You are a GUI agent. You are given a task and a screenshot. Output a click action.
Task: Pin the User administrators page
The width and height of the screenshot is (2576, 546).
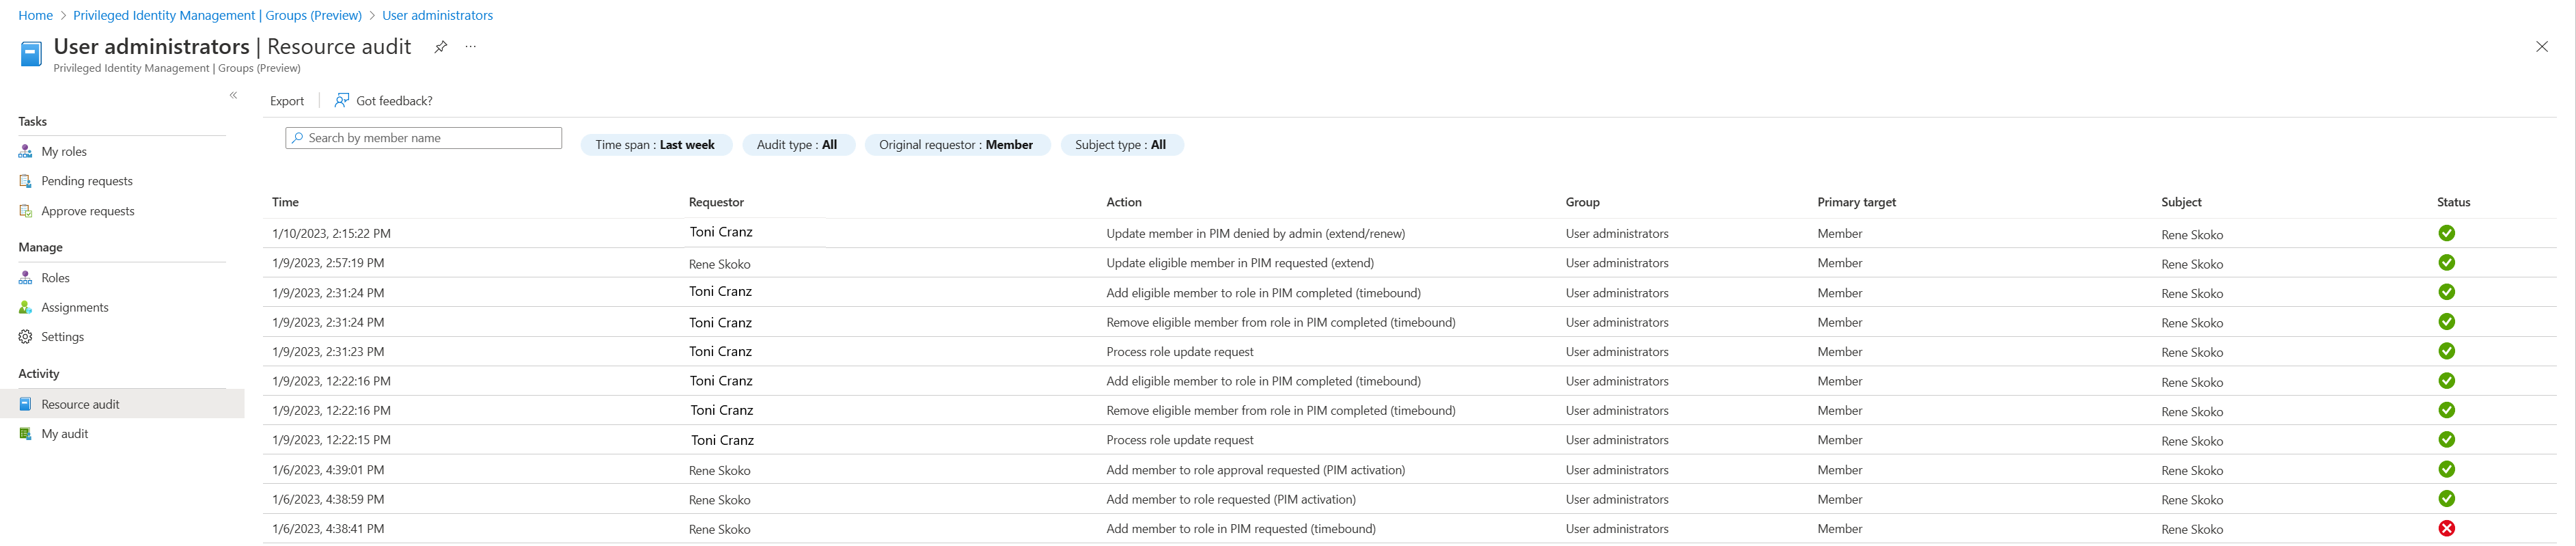click(440, 47)
